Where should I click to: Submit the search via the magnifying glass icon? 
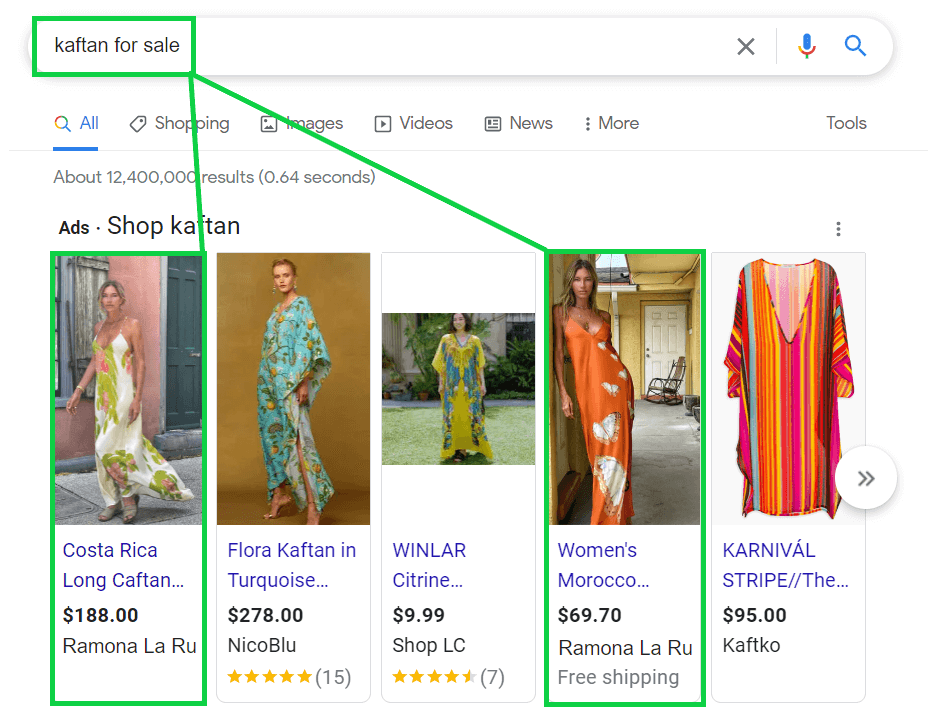click(855, 46)
